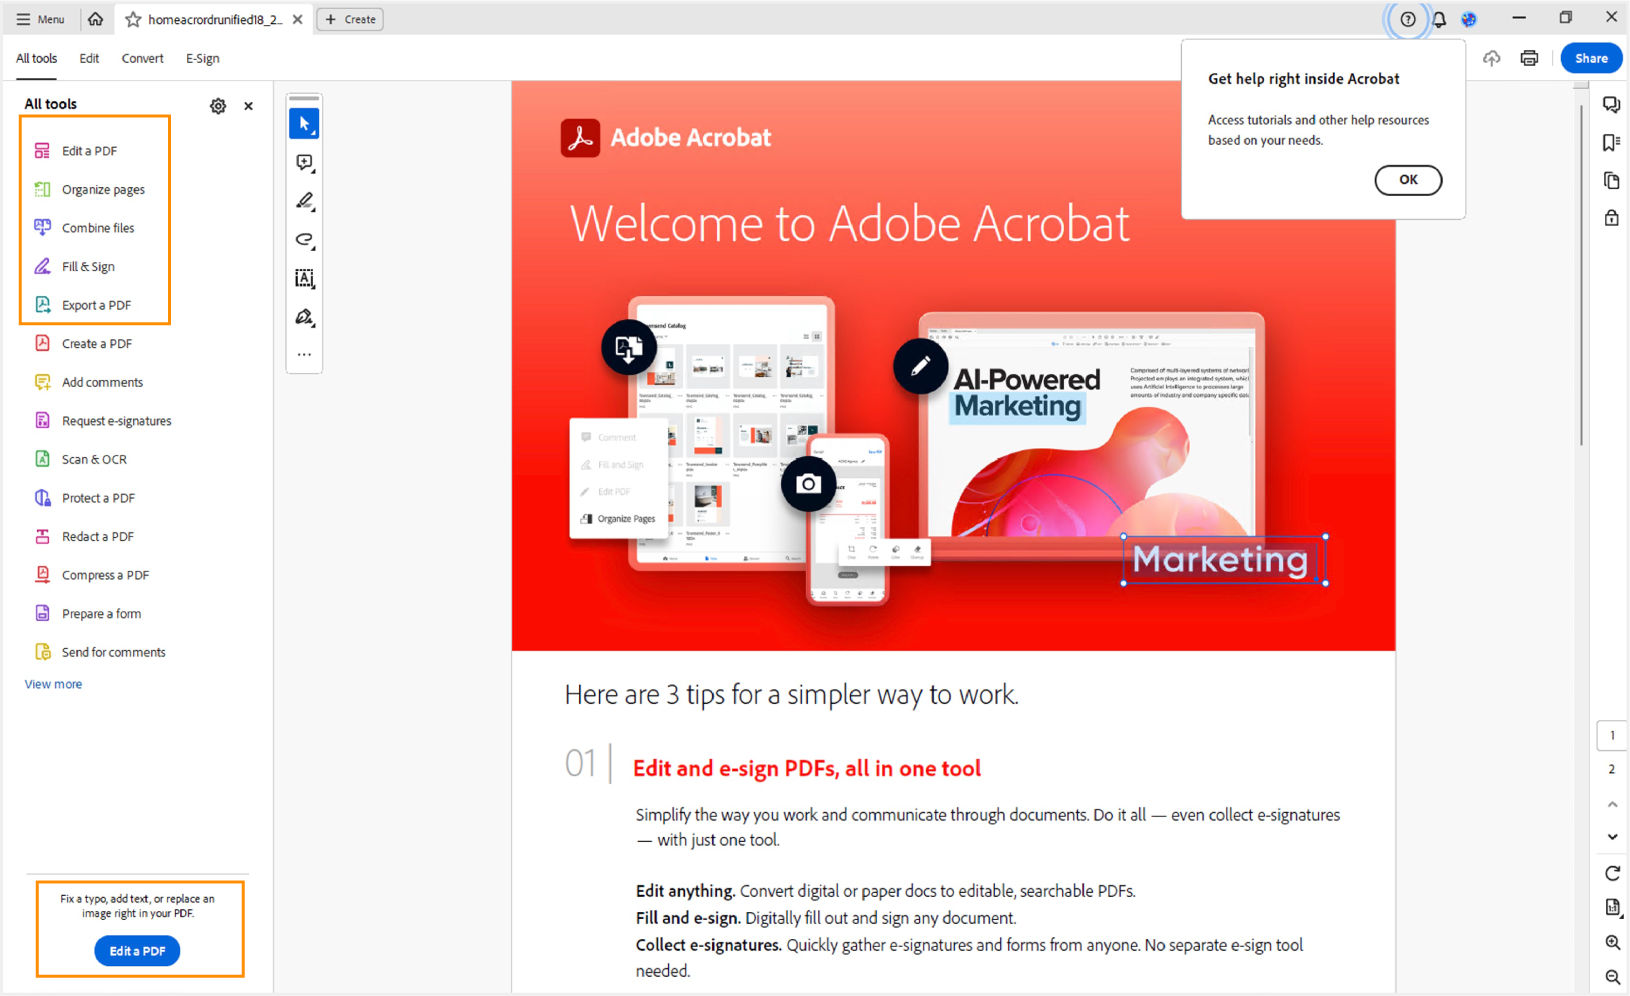
Task: Select the freehand Draw tool
Action: 304,239
